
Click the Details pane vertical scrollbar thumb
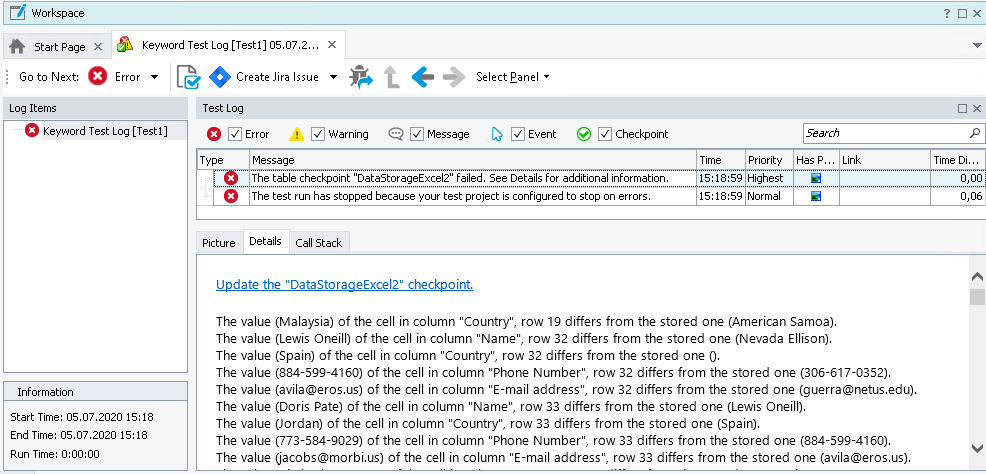pos(977,296)
